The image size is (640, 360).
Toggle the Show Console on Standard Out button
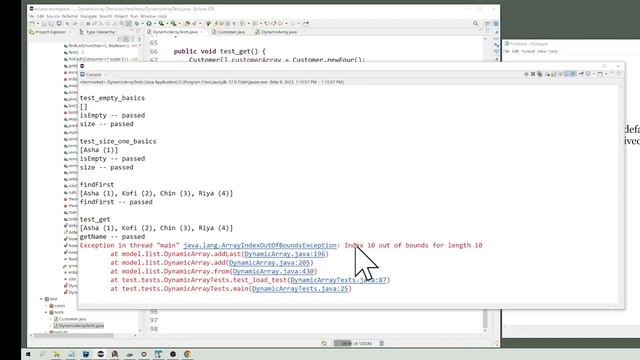tap(567, 74)
